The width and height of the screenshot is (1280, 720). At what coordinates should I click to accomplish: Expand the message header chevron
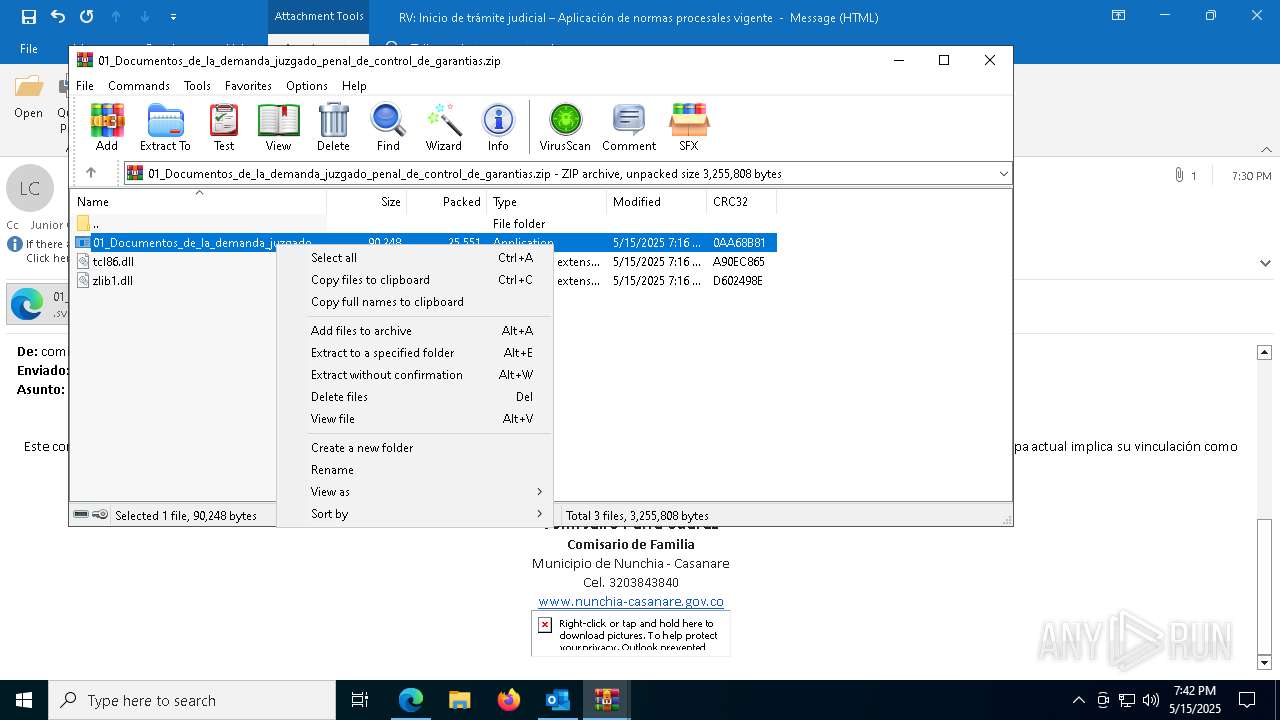pos(1266,263)
